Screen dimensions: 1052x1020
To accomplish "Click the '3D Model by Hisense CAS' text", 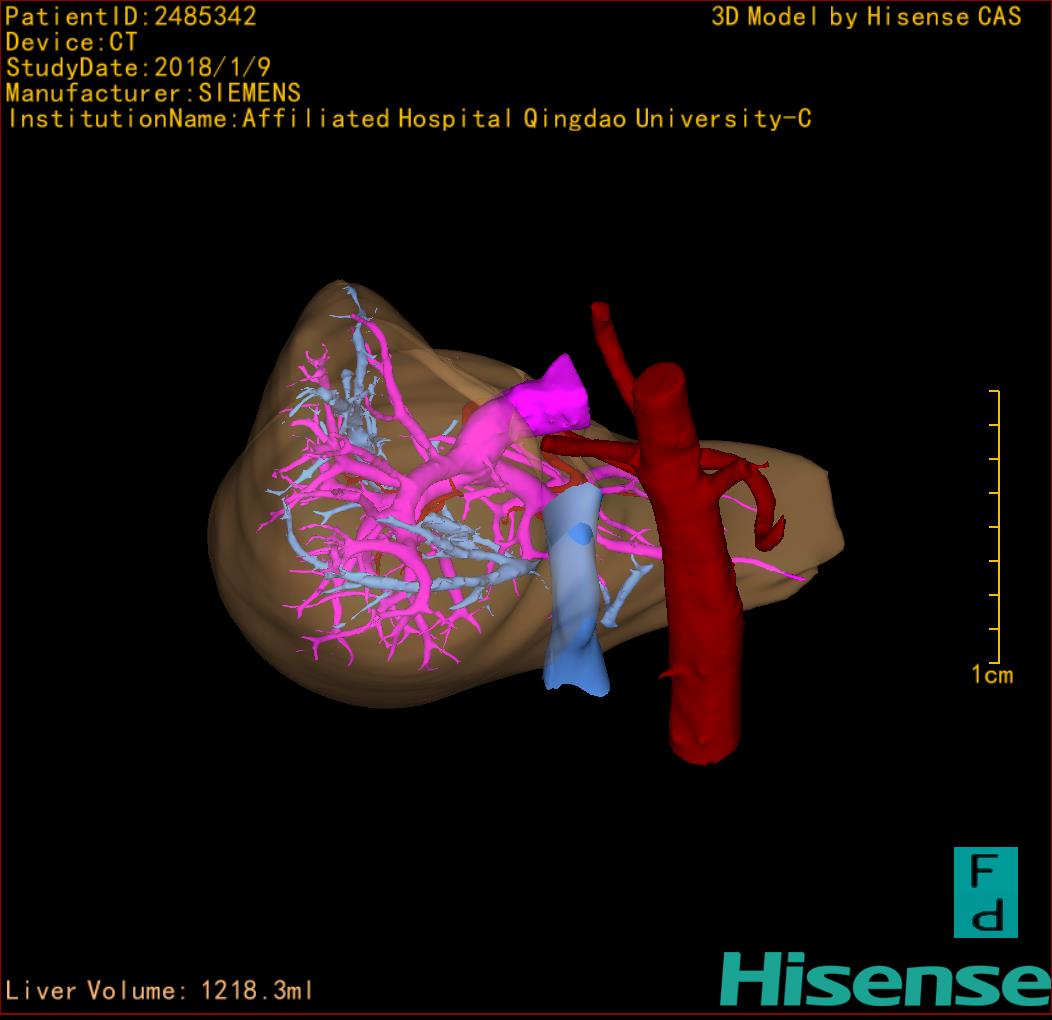I will click(x=866, y=16).
